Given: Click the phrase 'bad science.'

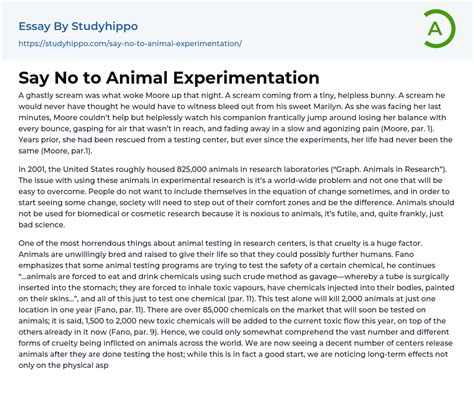Looking at the screenshot, I should point(42,225).
